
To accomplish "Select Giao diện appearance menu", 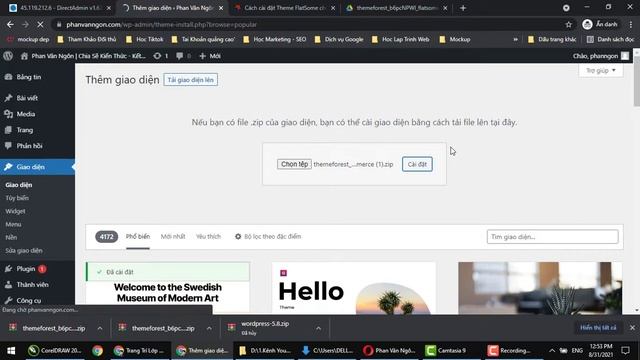I will pyautogui.click(x=37, y=167).
